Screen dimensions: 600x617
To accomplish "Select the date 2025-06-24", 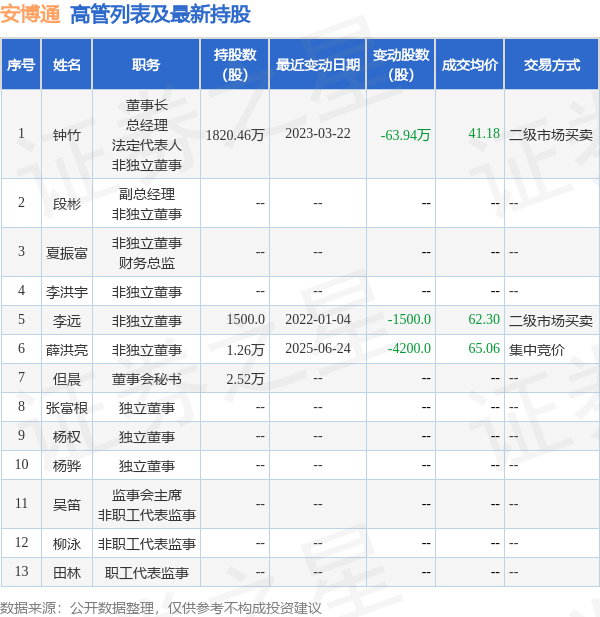I will tap(318, 348).
